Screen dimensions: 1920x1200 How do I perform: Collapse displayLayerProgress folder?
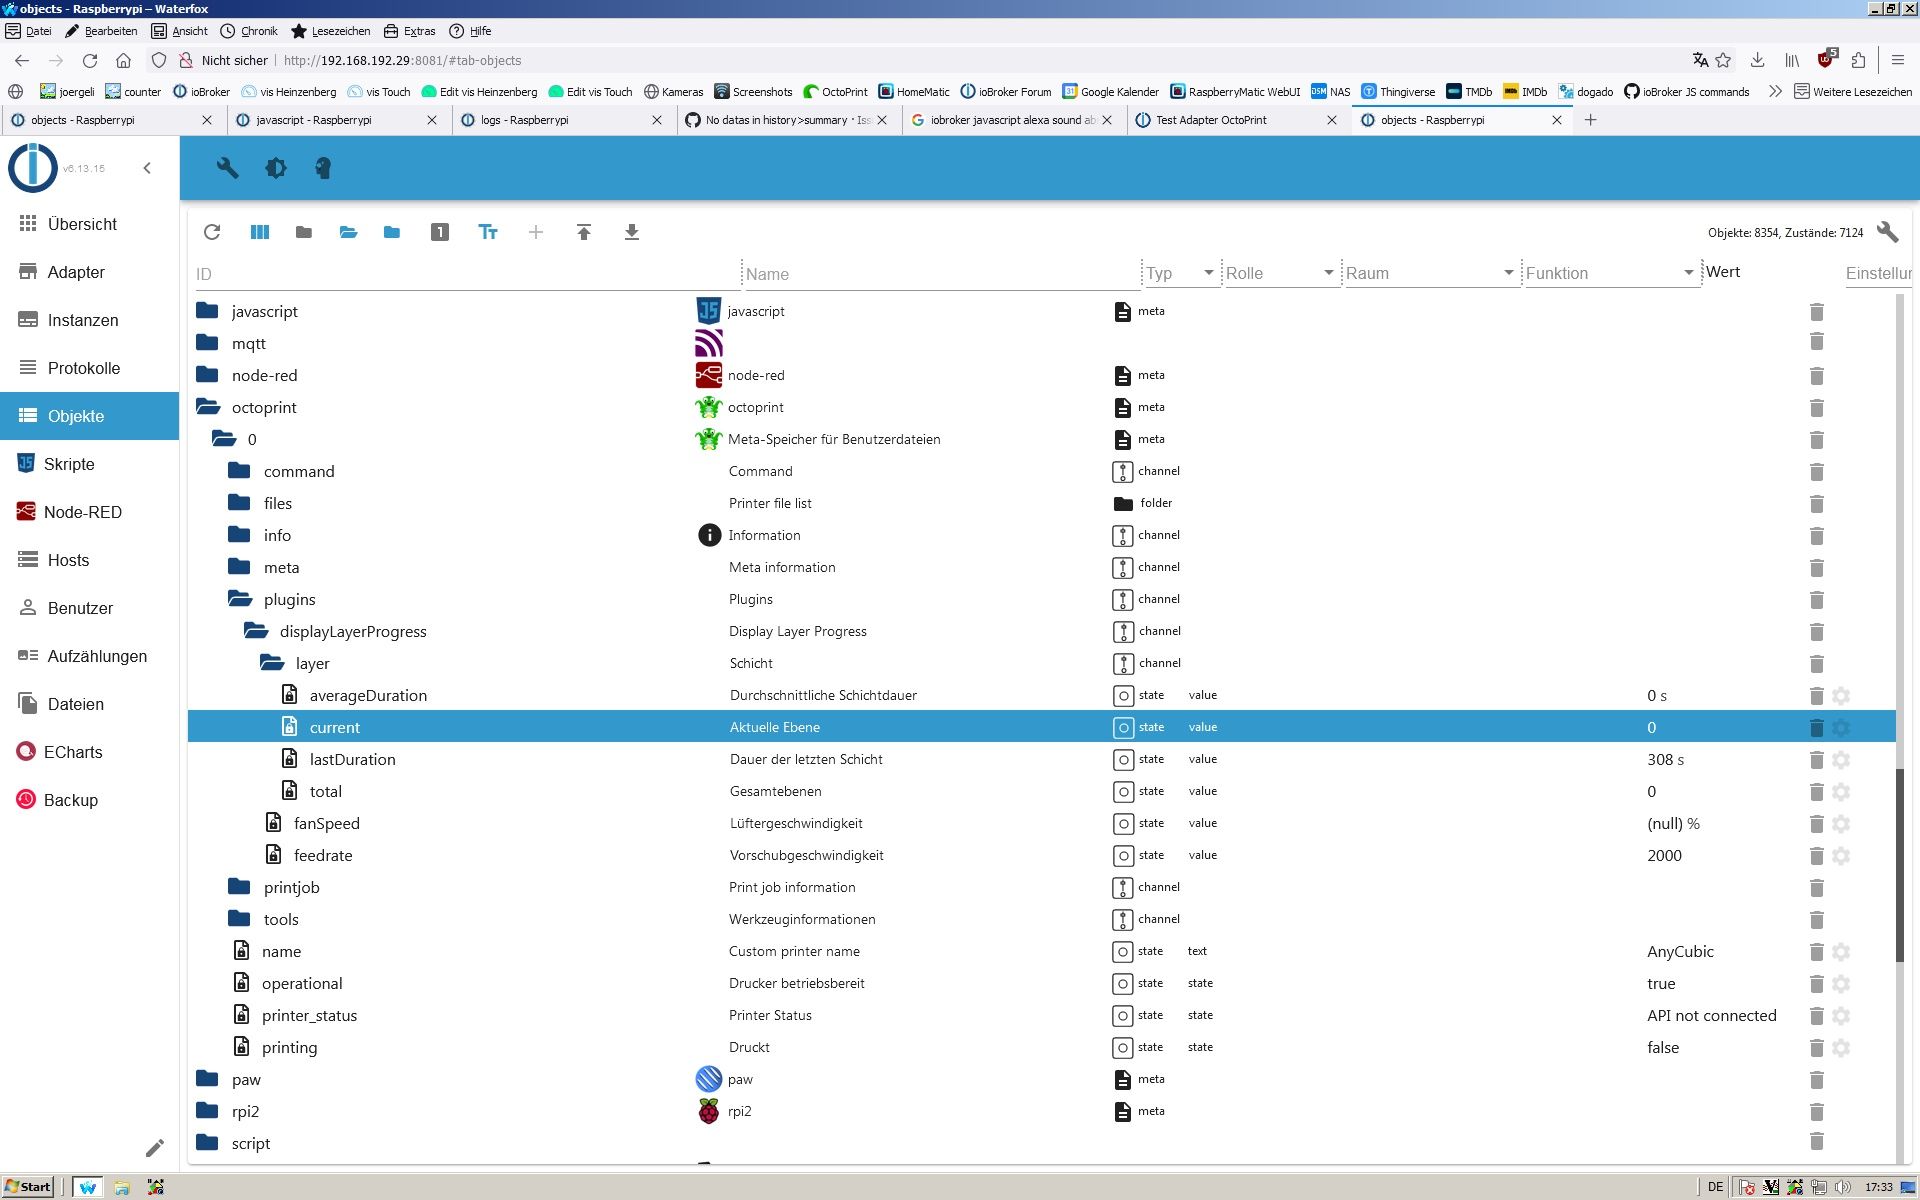(x=256, y=631)
